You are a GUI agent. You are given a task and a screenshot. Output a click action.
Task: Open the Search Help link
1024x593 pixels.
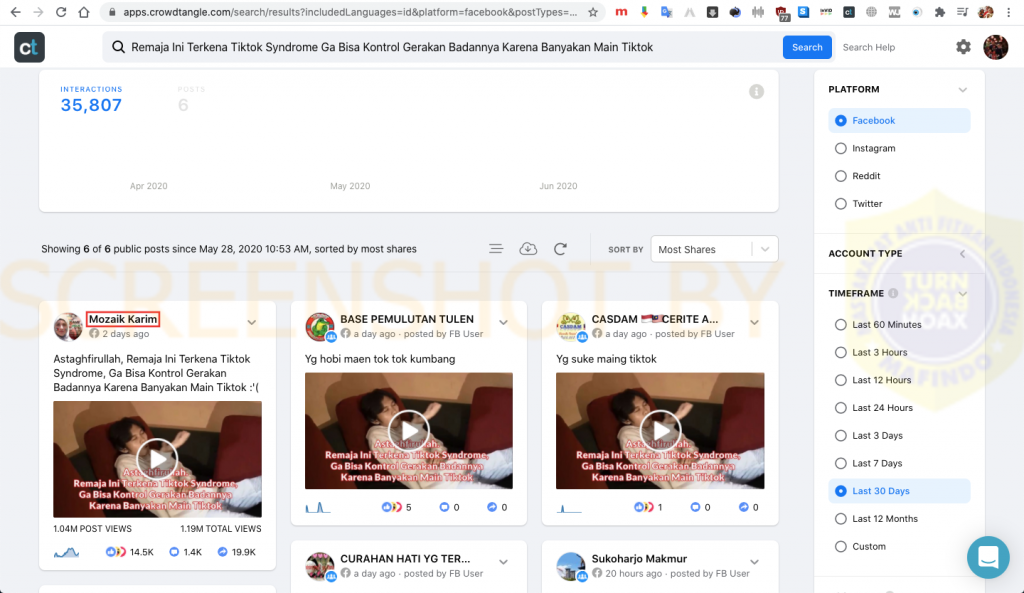[869, 47]
